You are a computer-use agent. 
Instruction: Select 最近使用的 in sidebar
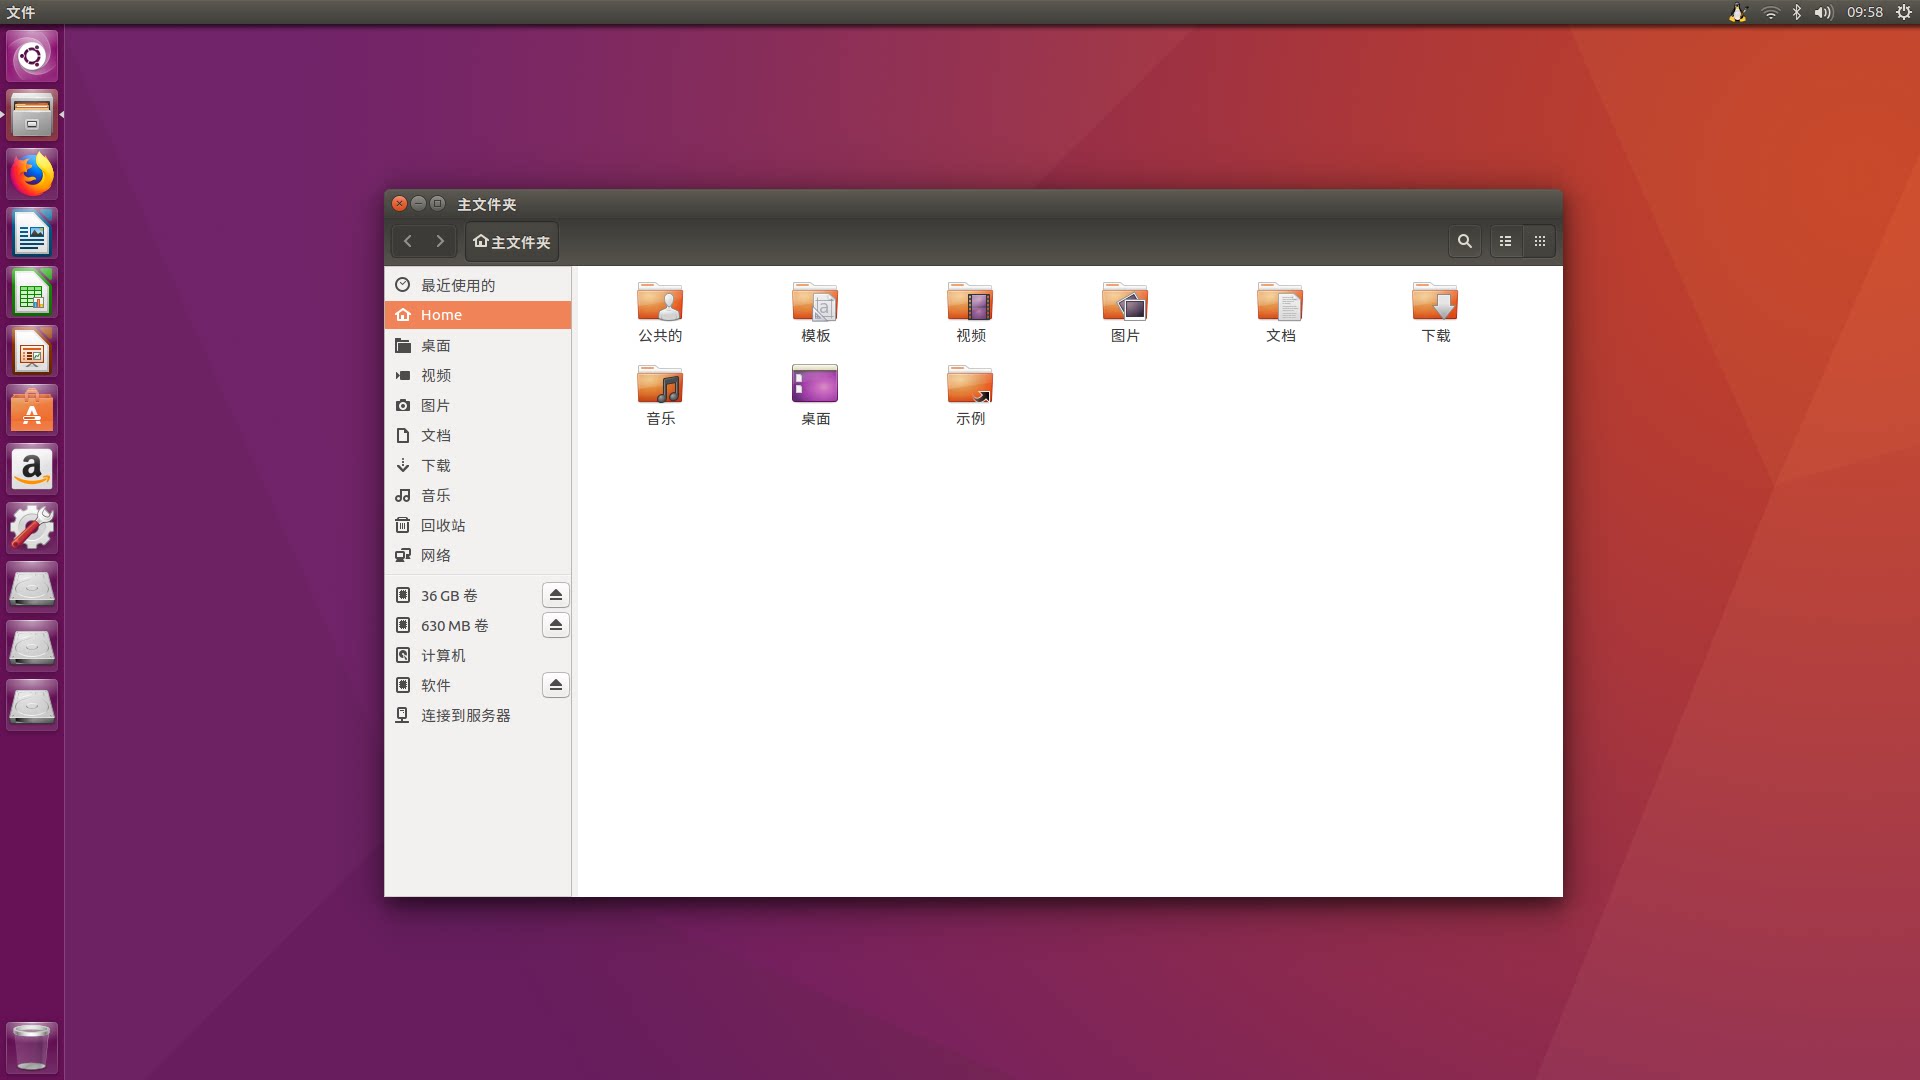457,285
